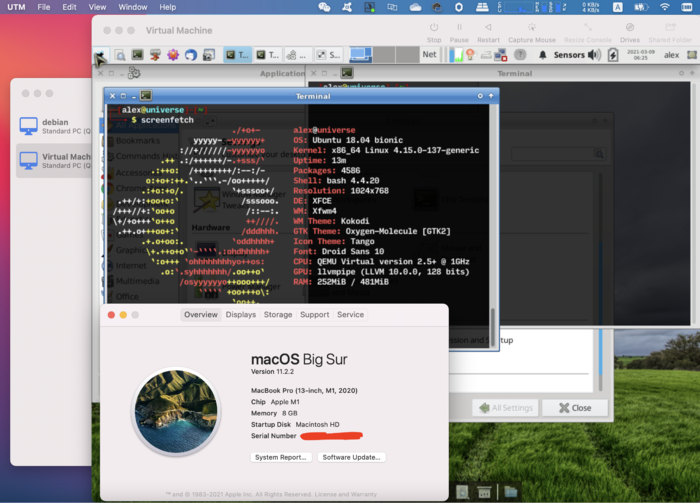
Task: Click the Sensors plugin in XFCE panel
Action: 569,55
